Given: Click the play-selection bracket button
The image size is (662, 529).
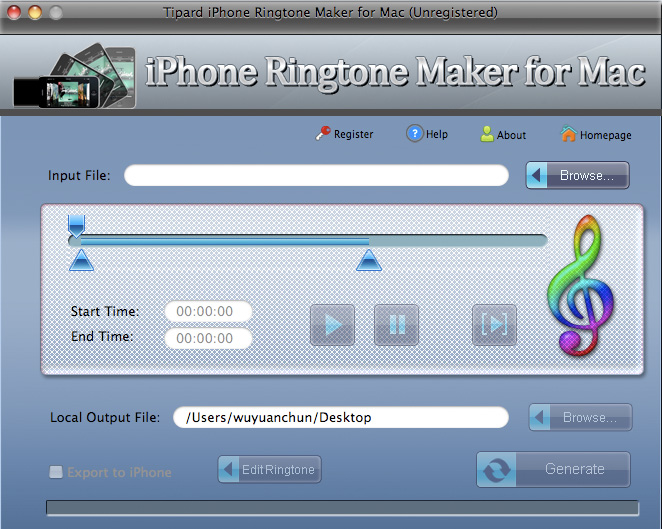Looking at the screenshot, I should point(494,325).
